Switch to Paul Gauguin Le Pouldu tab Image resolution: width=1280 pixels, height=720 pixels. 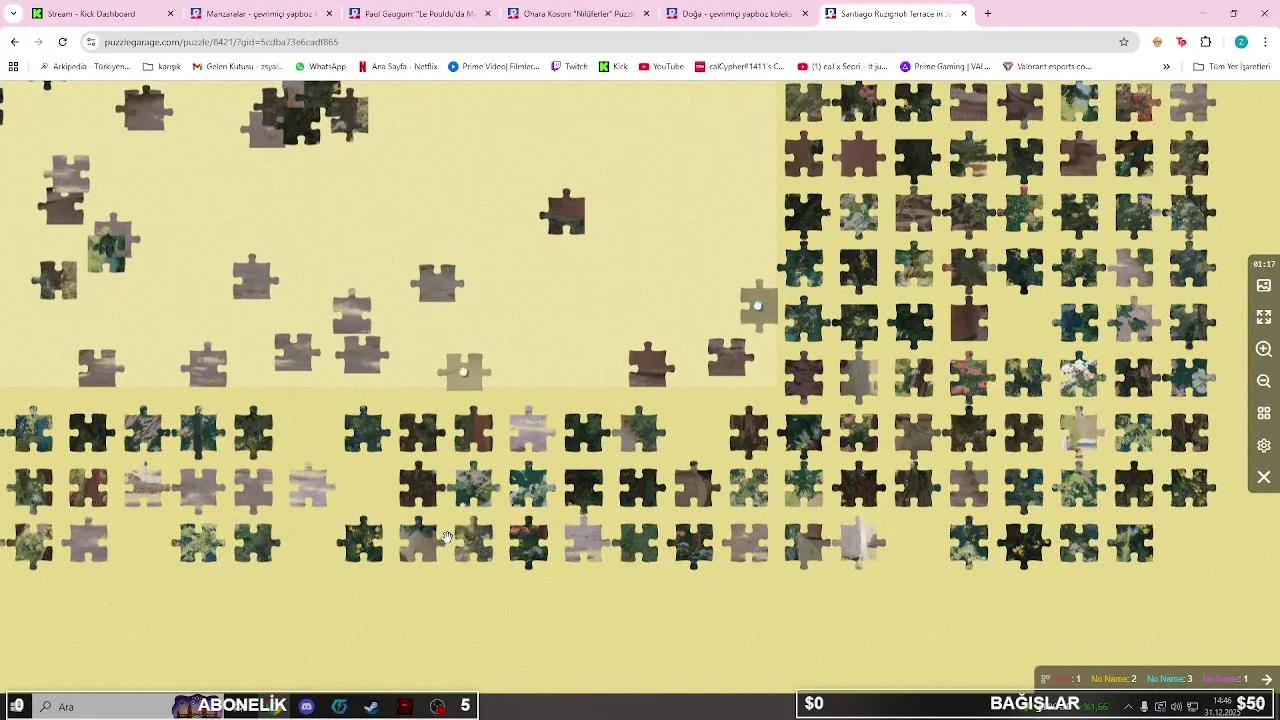coord(419,14)
